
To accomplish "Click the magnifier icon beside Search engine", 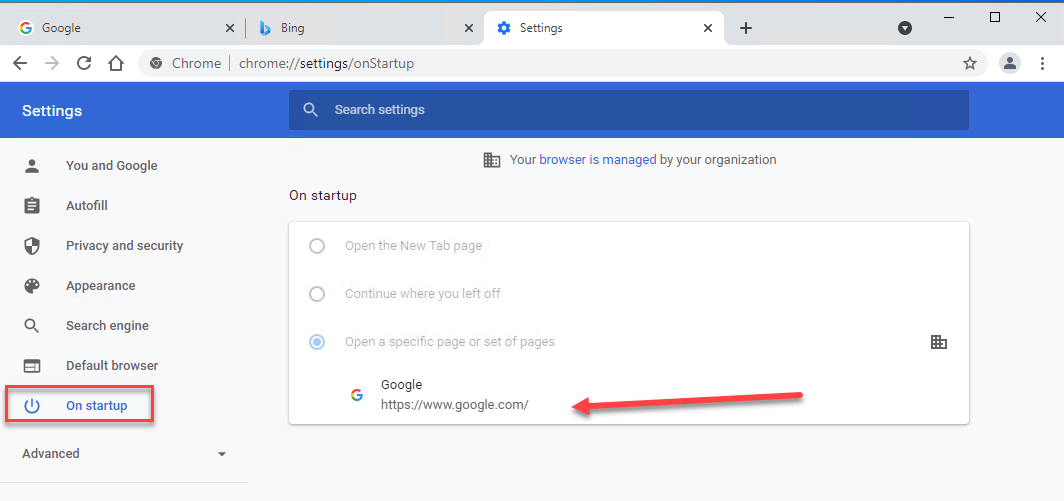I will coord(32,326).
